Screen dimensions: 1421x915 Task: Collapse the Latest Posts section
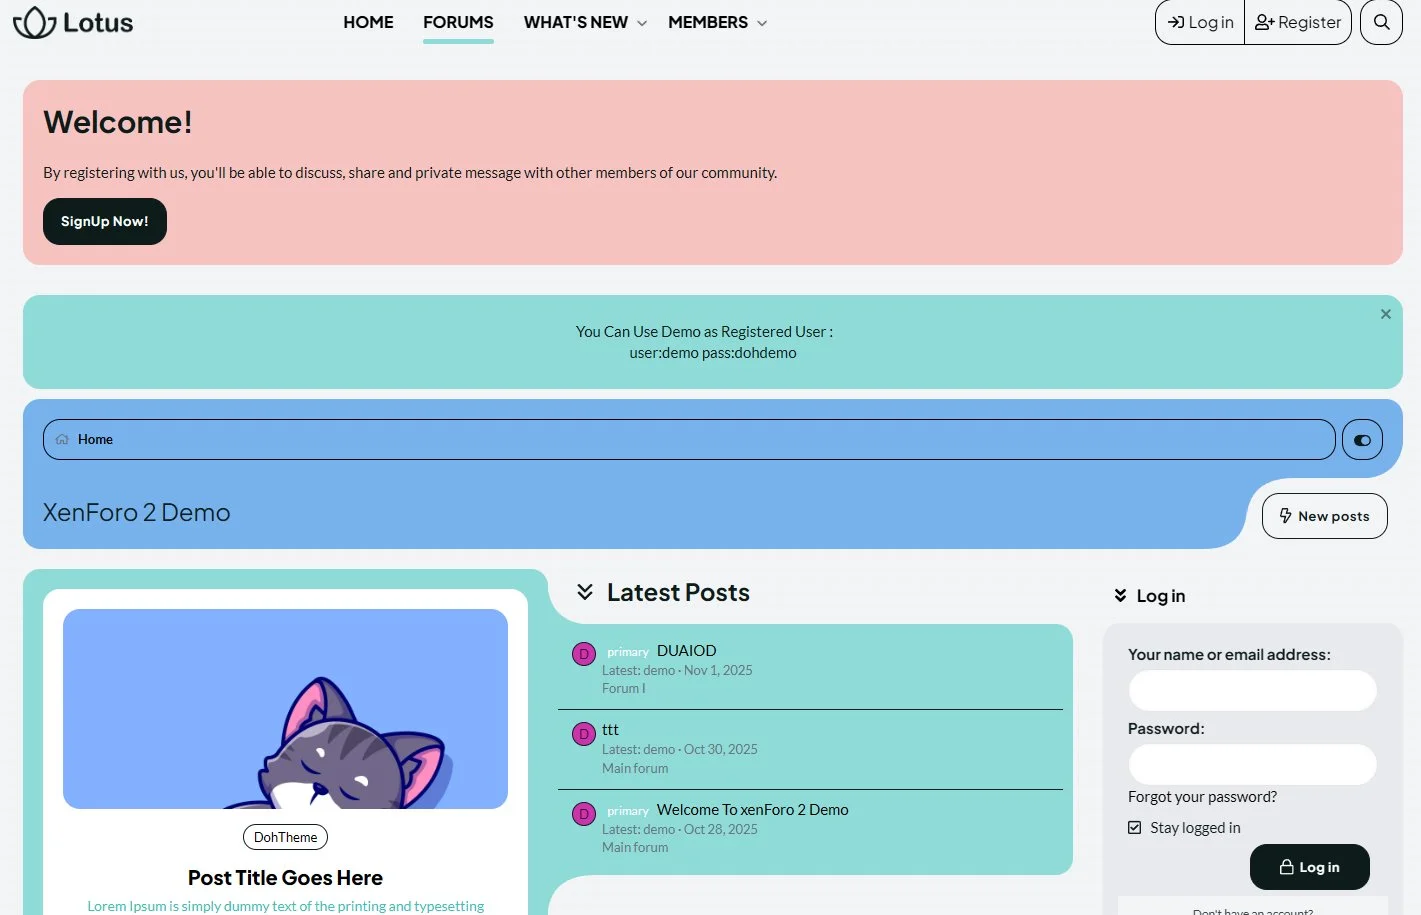(585, 592)
